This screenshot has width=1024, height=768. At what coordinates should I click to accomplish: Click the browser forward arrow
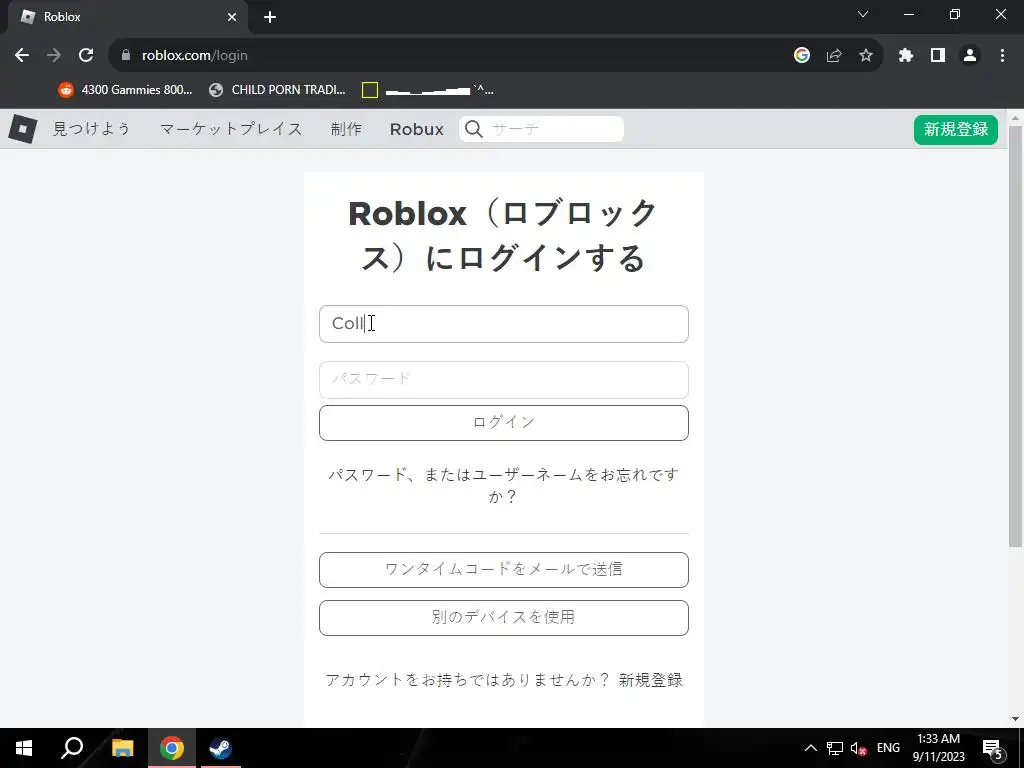tap(54, 56)
